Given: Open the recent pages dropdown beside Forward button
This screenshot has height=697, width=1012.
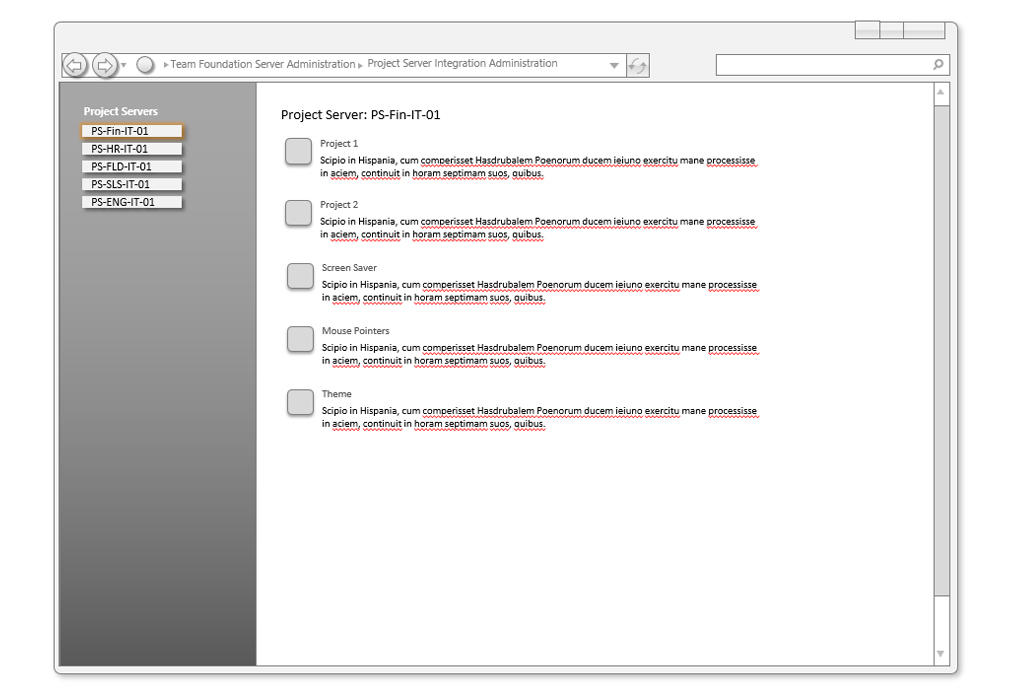Looking at the screenshot, I should click(124, 66).
